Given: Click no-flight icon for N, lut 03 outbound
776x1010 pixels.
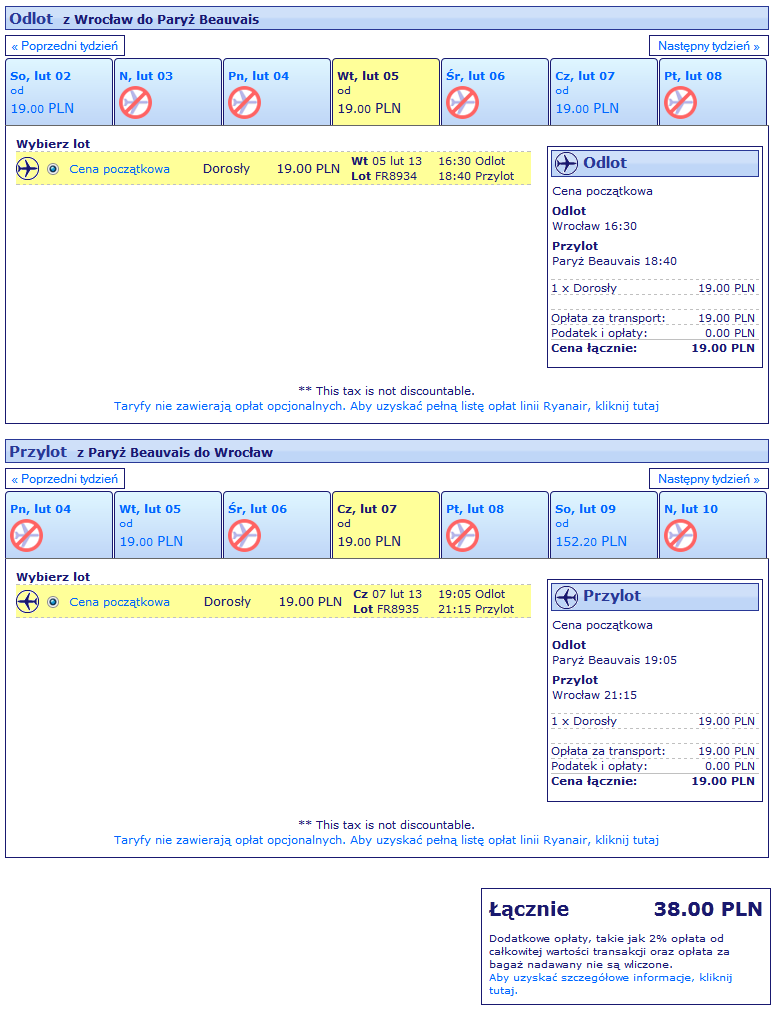Looking at the screenshot, I should click(x=135, y=102).
